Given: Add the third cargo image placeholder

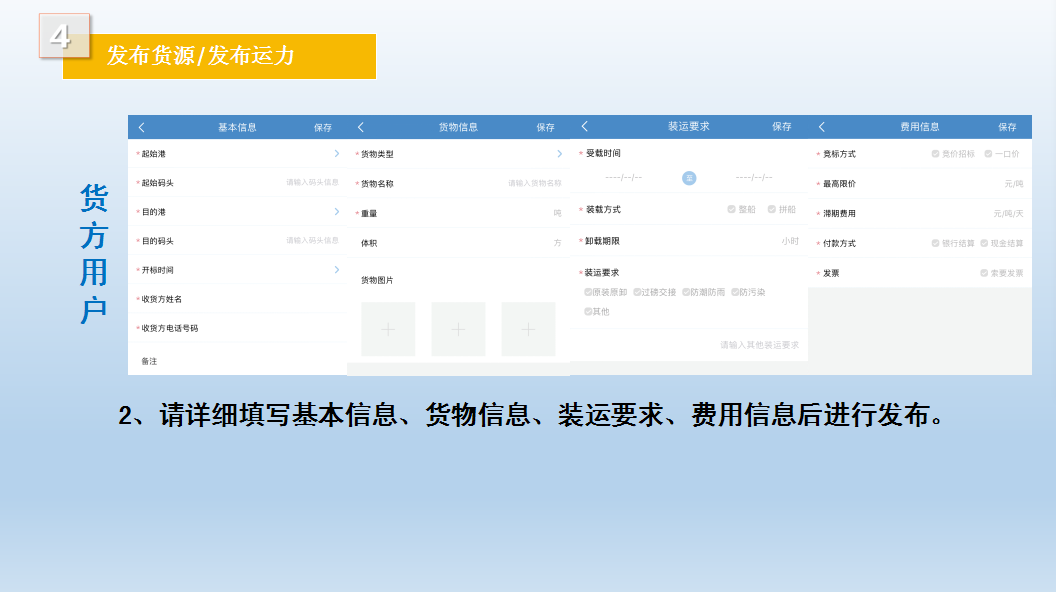Looking at the screenshot, I should pos(528,329).
